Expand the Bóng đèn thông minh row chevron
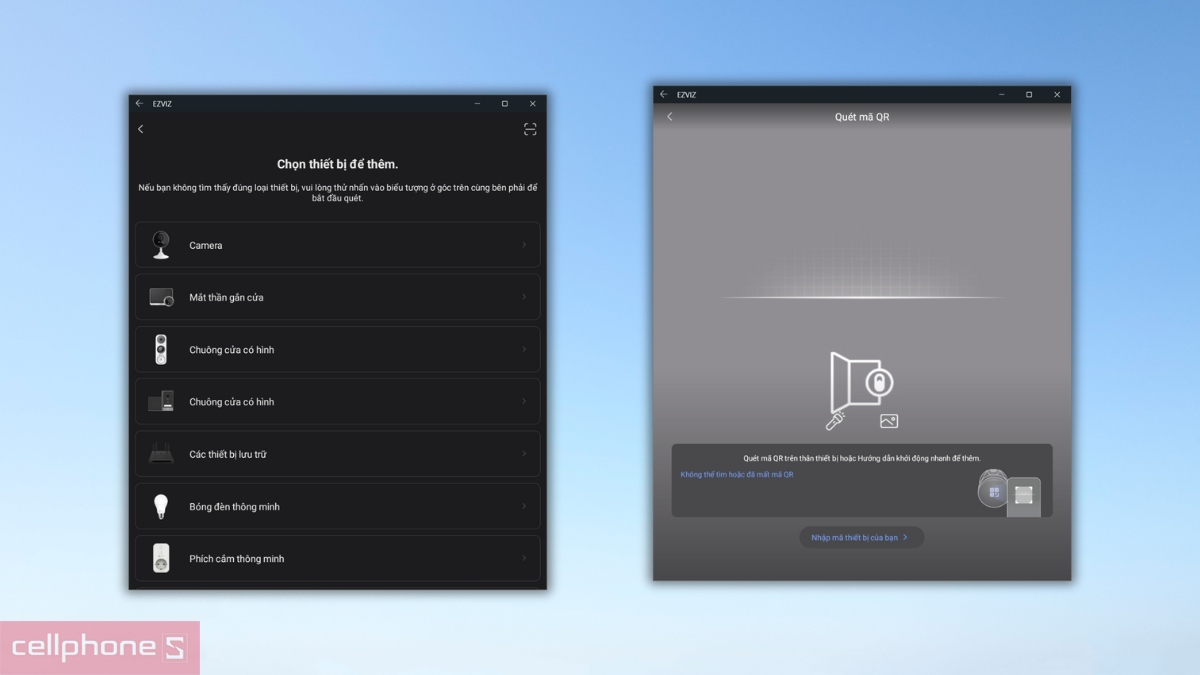1200x675 pixels. [x=524, y=506]
